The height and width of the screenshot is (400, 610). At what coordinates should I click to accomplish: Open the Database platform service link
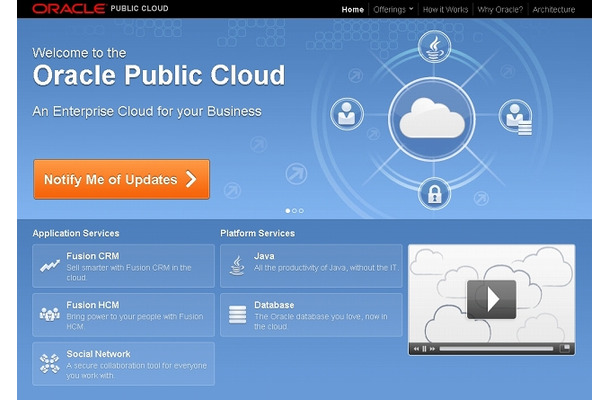point(311,315)
